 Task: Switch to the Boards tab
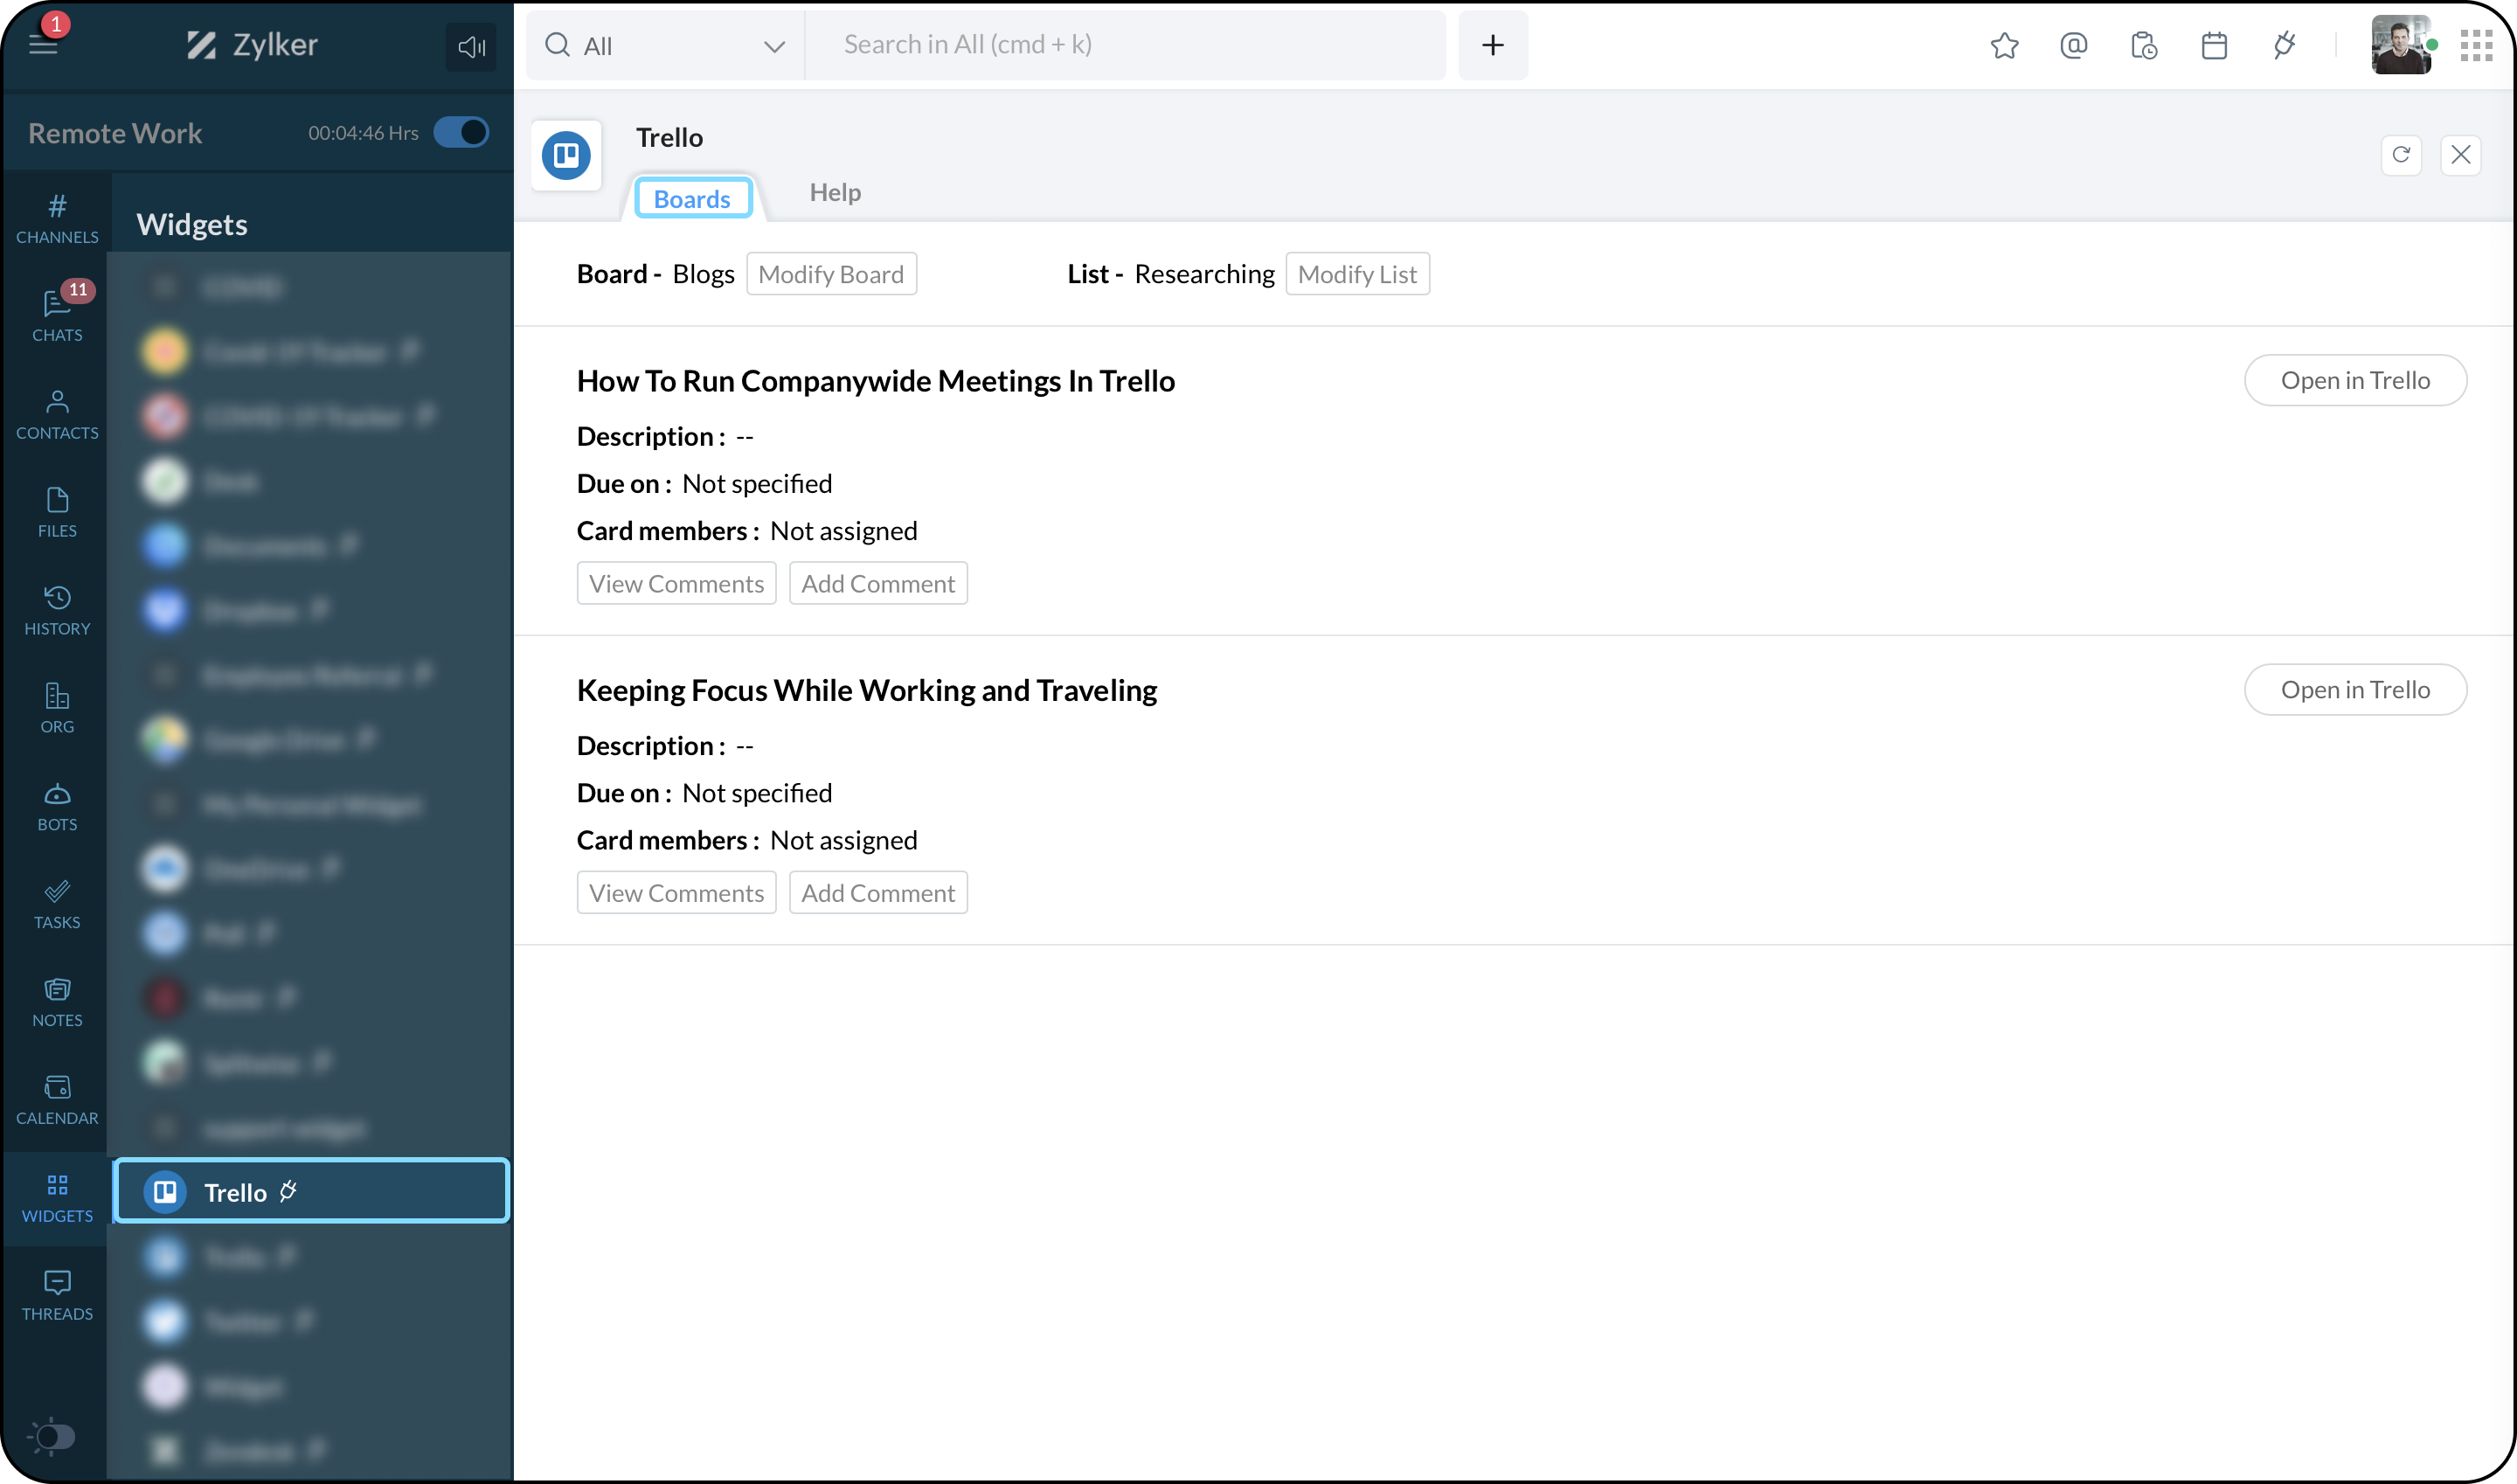click(692, 198)
